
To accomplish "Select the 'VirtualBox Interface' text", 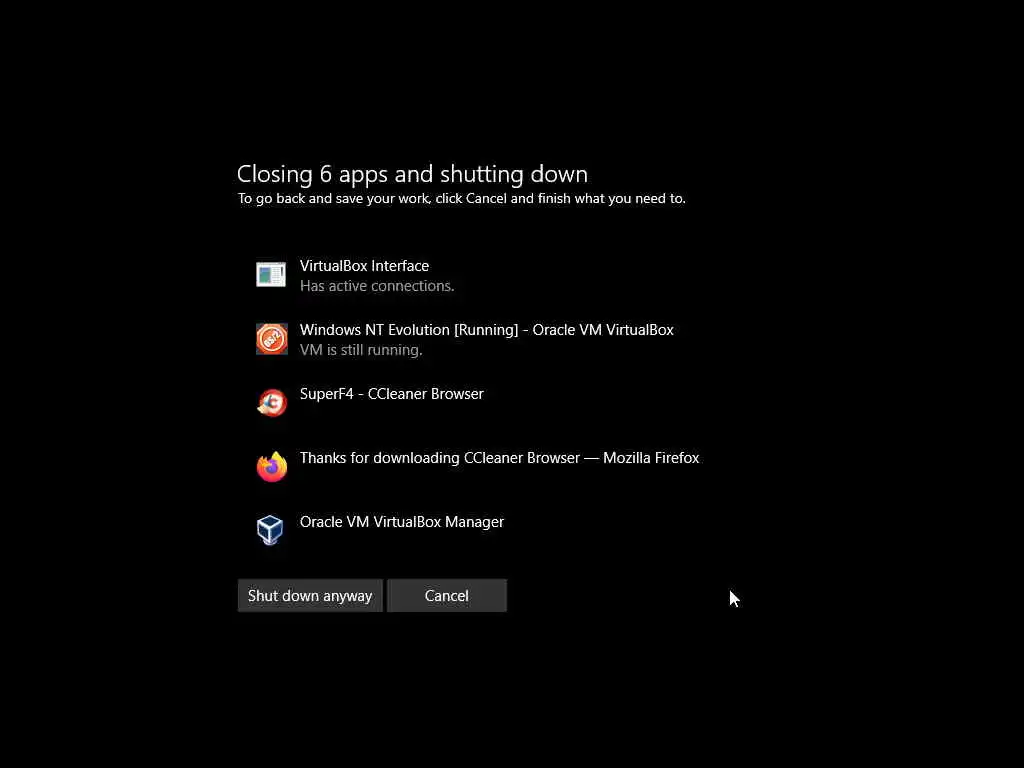I will tap(364, 266).
